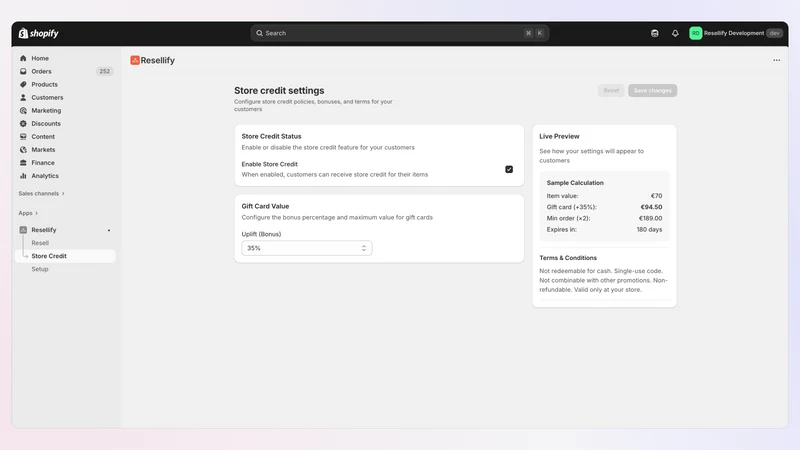The width and height of the screenshot is (800, 450).
Task: Select Resellify app in sidebar
Action: [x=44, y=230]
